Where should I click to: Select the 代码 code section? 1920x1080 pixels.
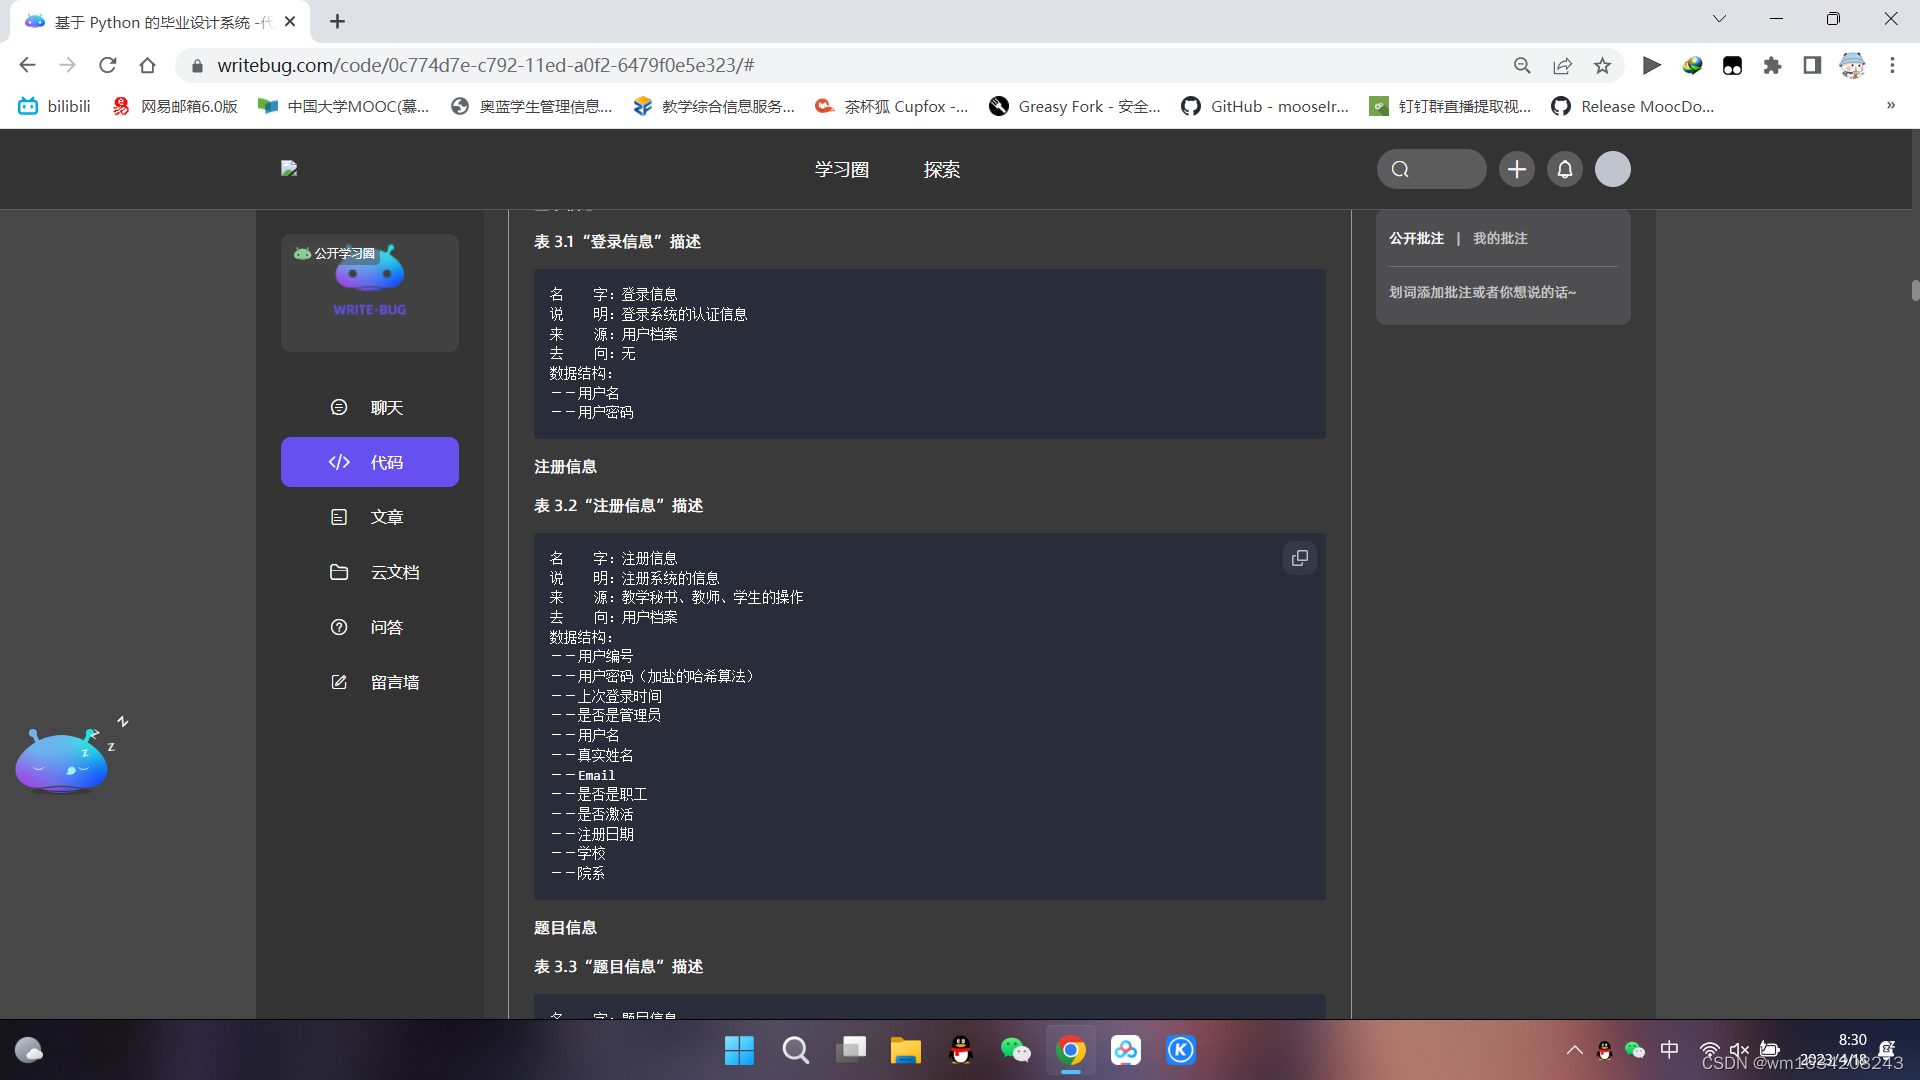[x=369, y=462]
